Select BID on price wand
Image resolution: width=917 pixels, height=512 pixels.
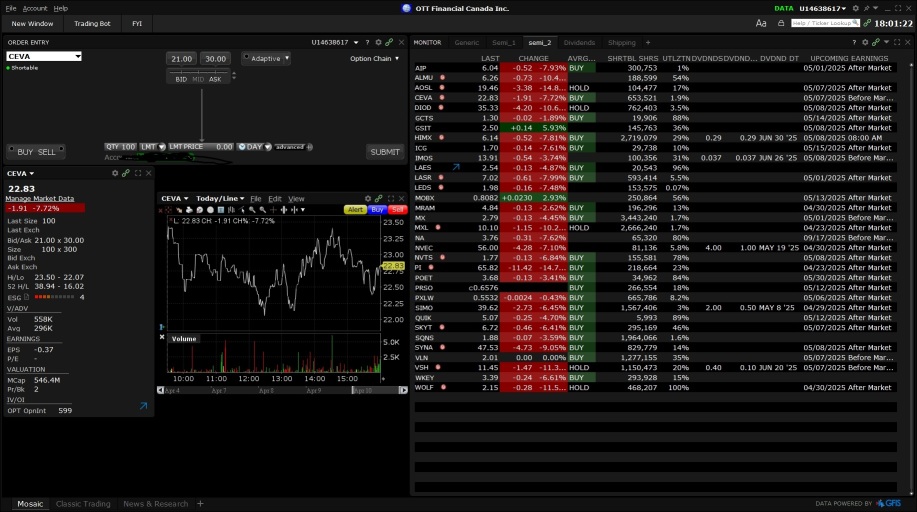181,79
